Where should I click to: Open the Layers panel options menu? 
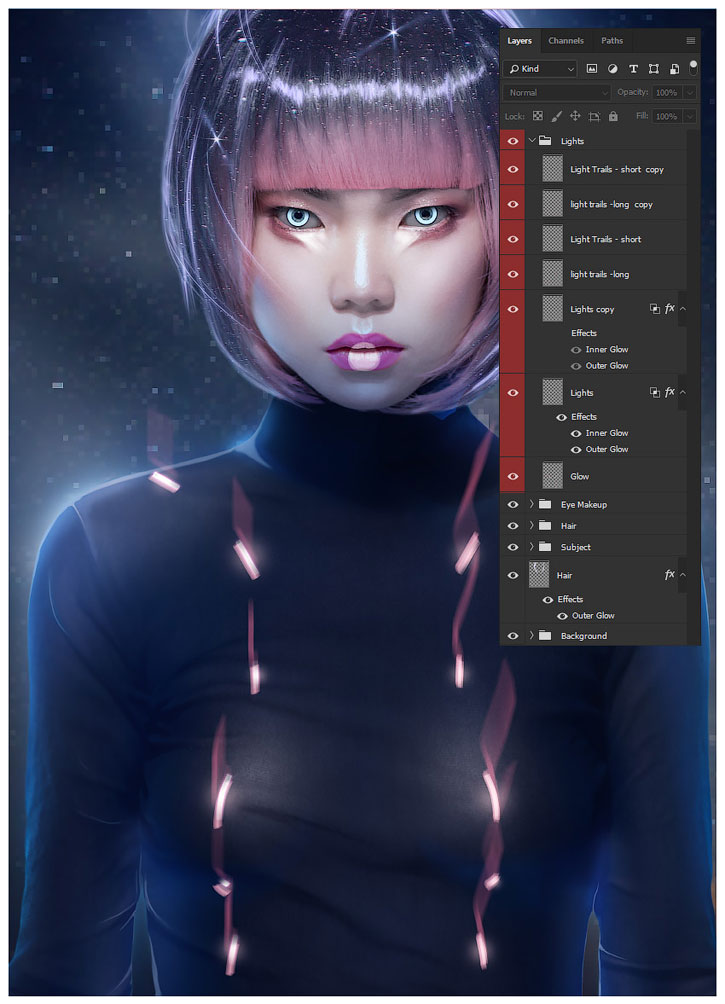690,41
